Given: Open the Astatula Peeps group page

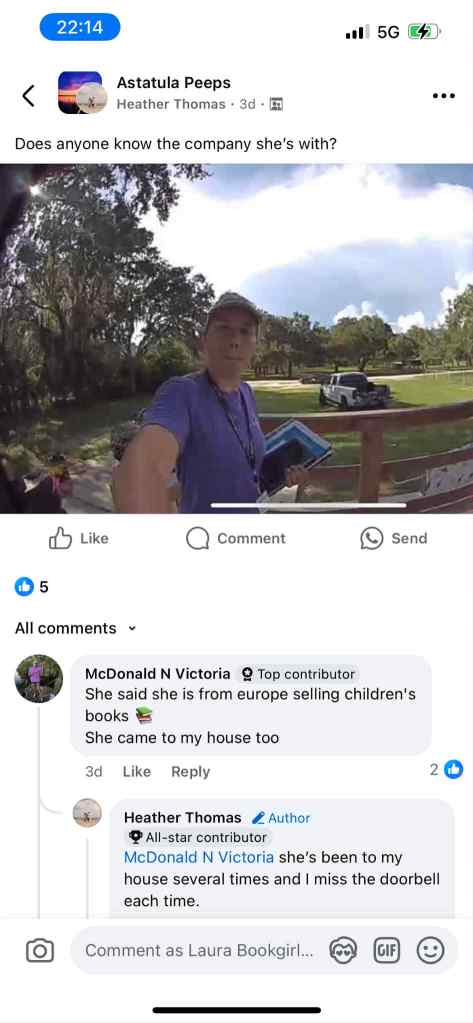Looking at the screenshot, I should pos(174,83).
